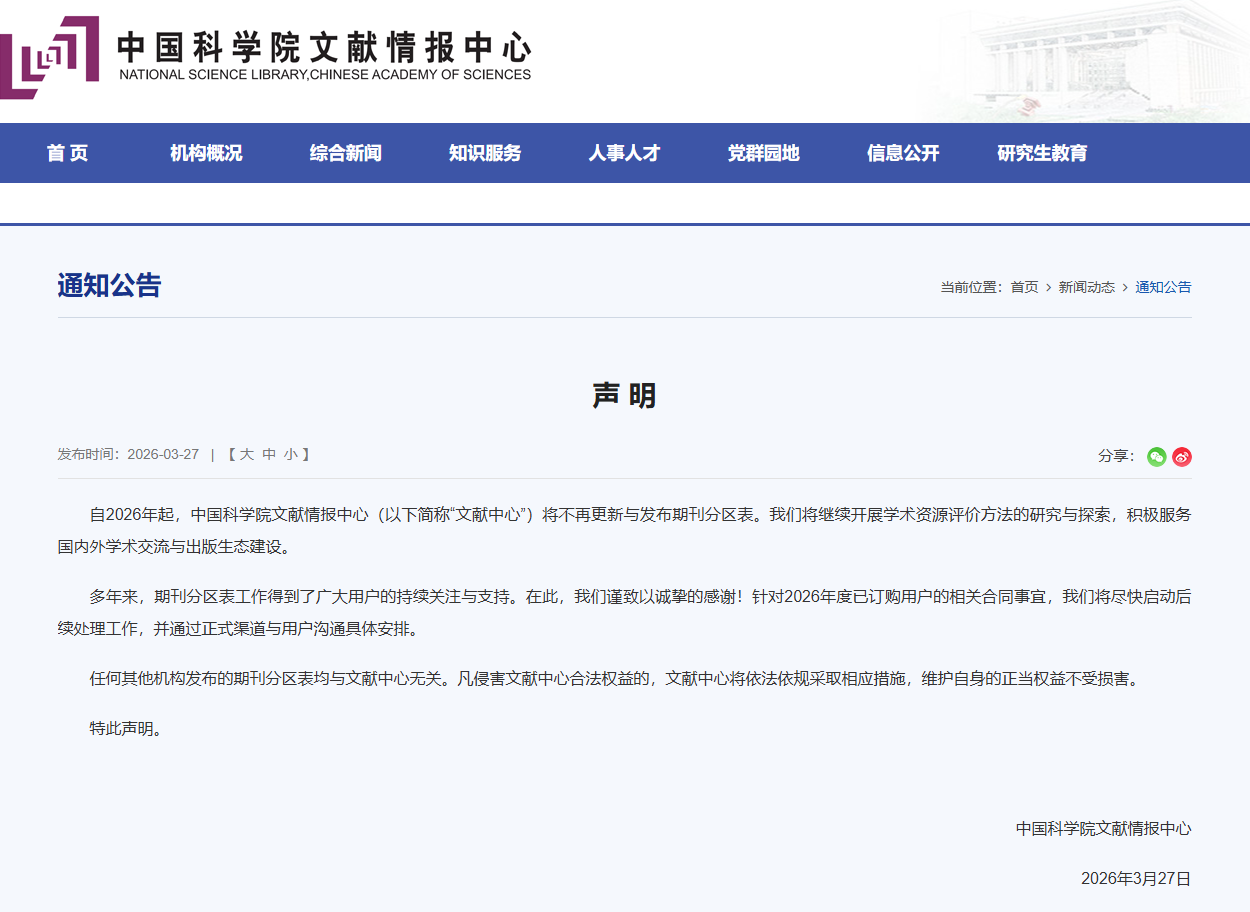The image size is (1250, 912).
Task: Set font size to large (大)
Action: 247,455
